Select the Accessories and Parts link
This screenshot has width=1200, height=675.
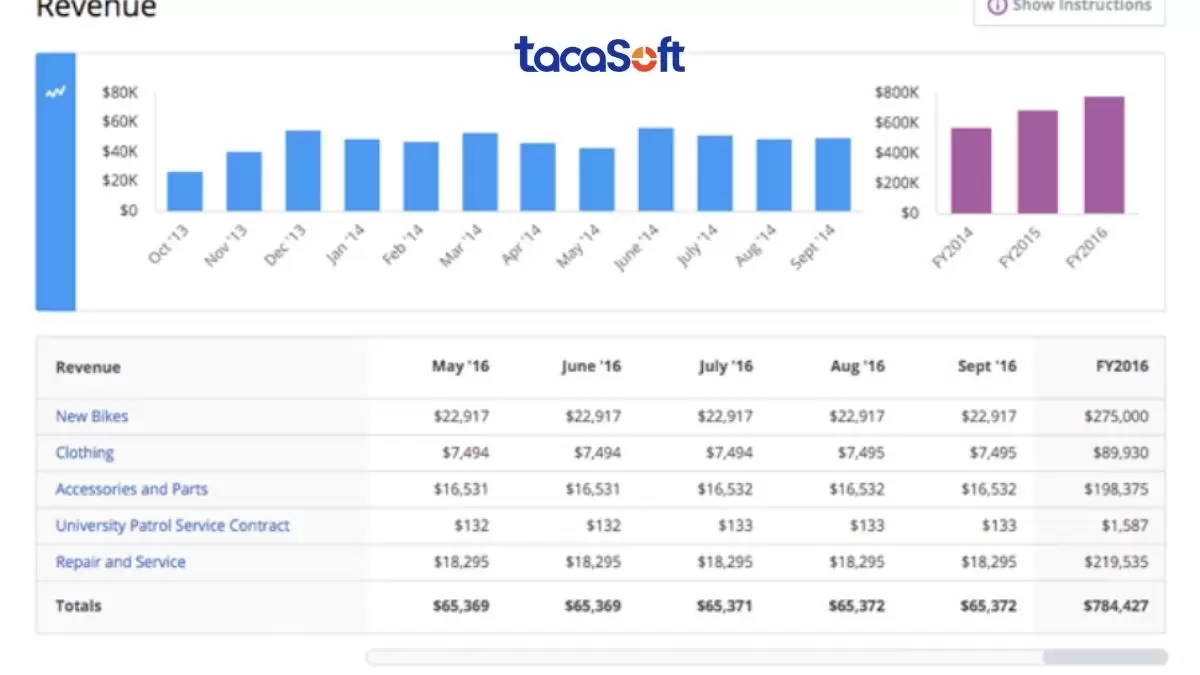coord(132,489)
